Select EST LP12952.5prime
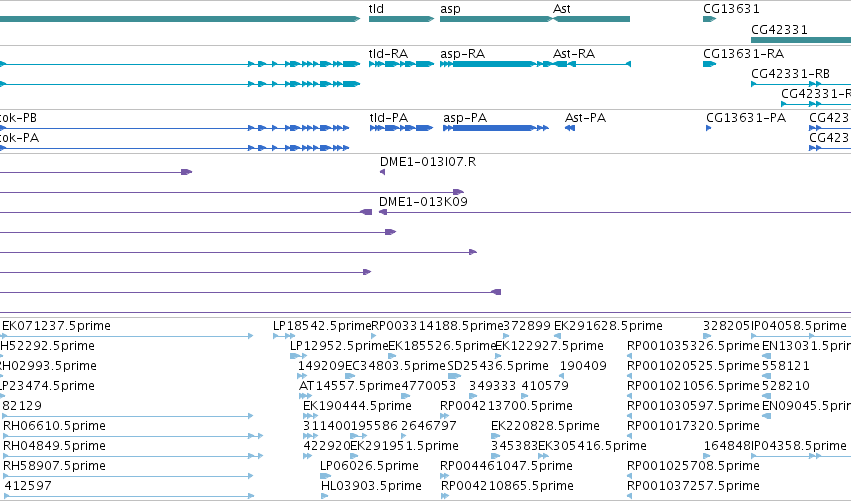The image size is (851, 501). (x=339, y=346)
